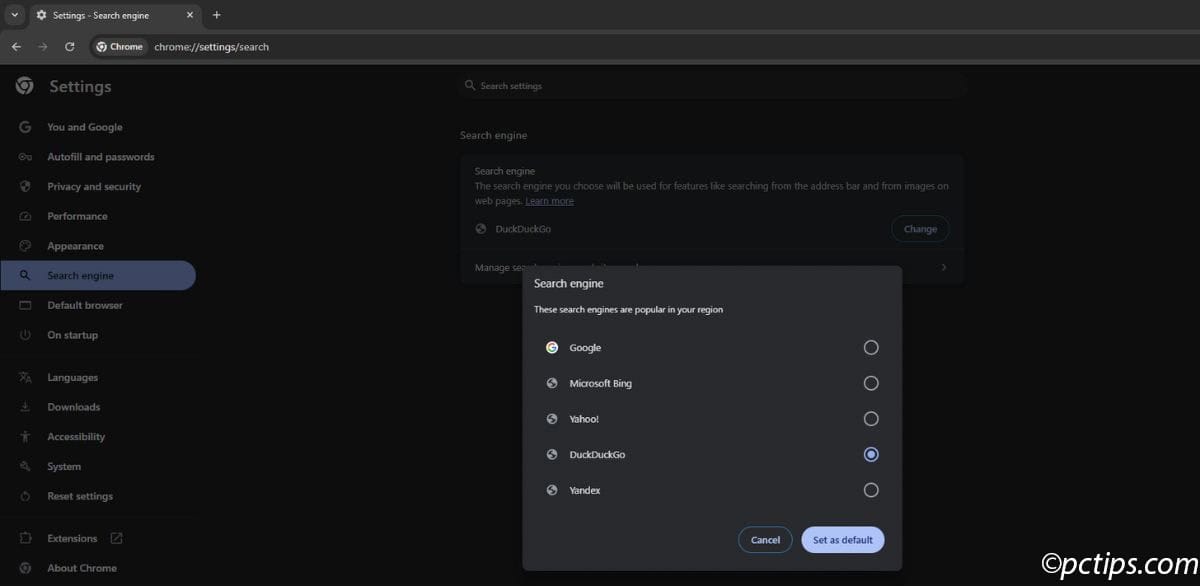Click the On startup power icon
This screenshot has height=586, width=1200.
click(x=25, y=335)
